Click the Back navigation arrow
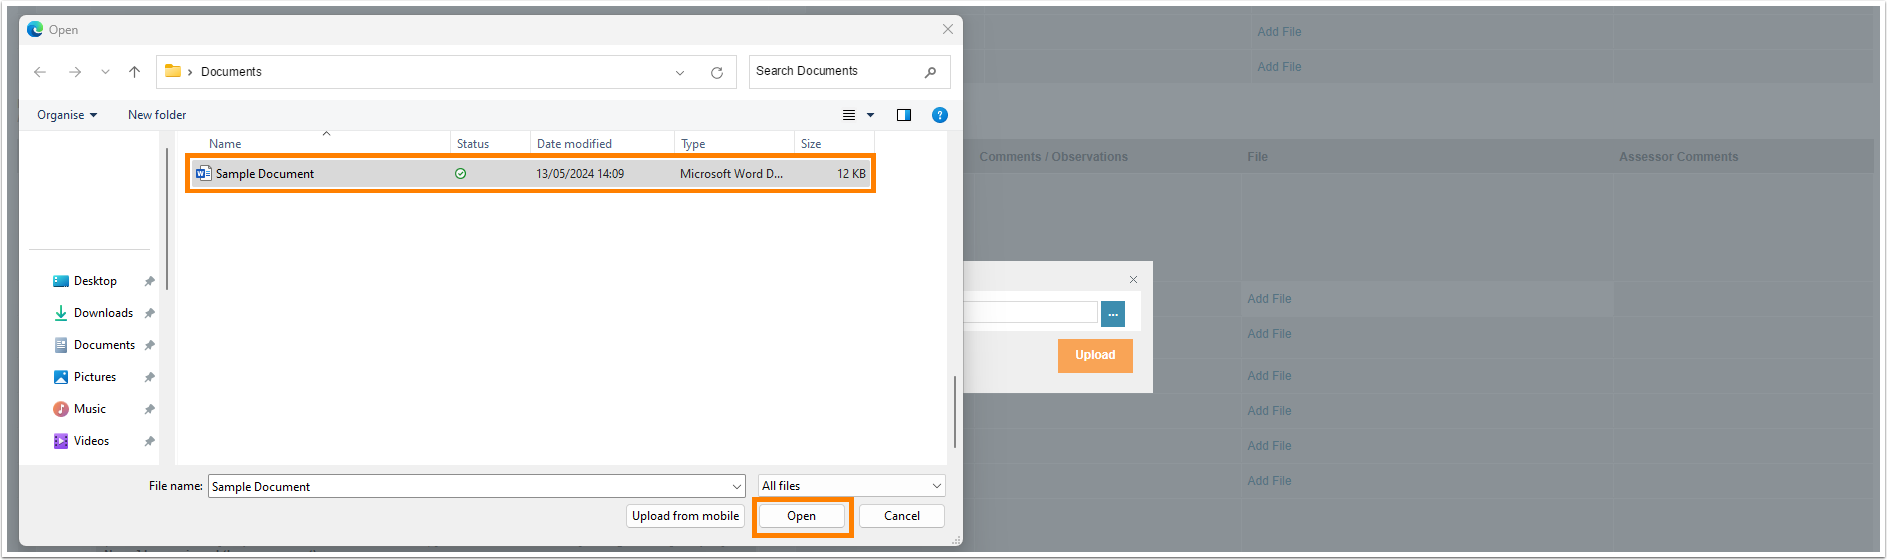 40,72
